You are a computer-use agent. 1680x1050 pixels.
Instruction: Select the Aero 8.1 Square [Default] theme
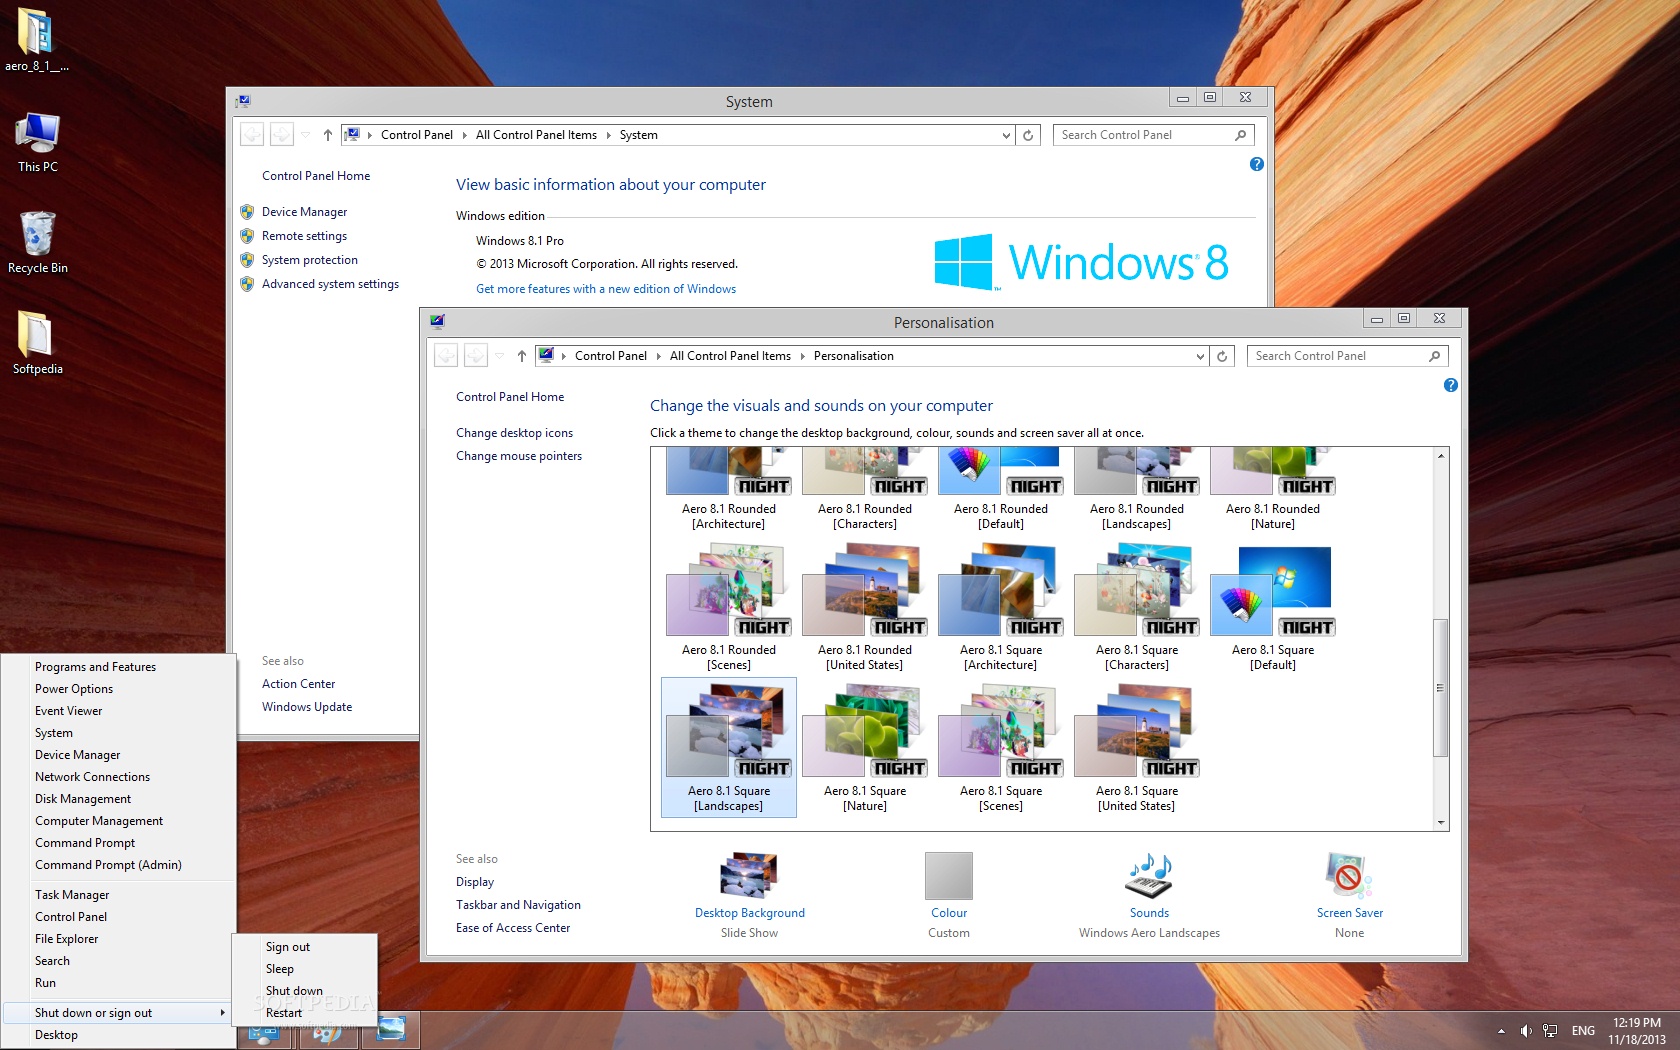pos(1273,608)
